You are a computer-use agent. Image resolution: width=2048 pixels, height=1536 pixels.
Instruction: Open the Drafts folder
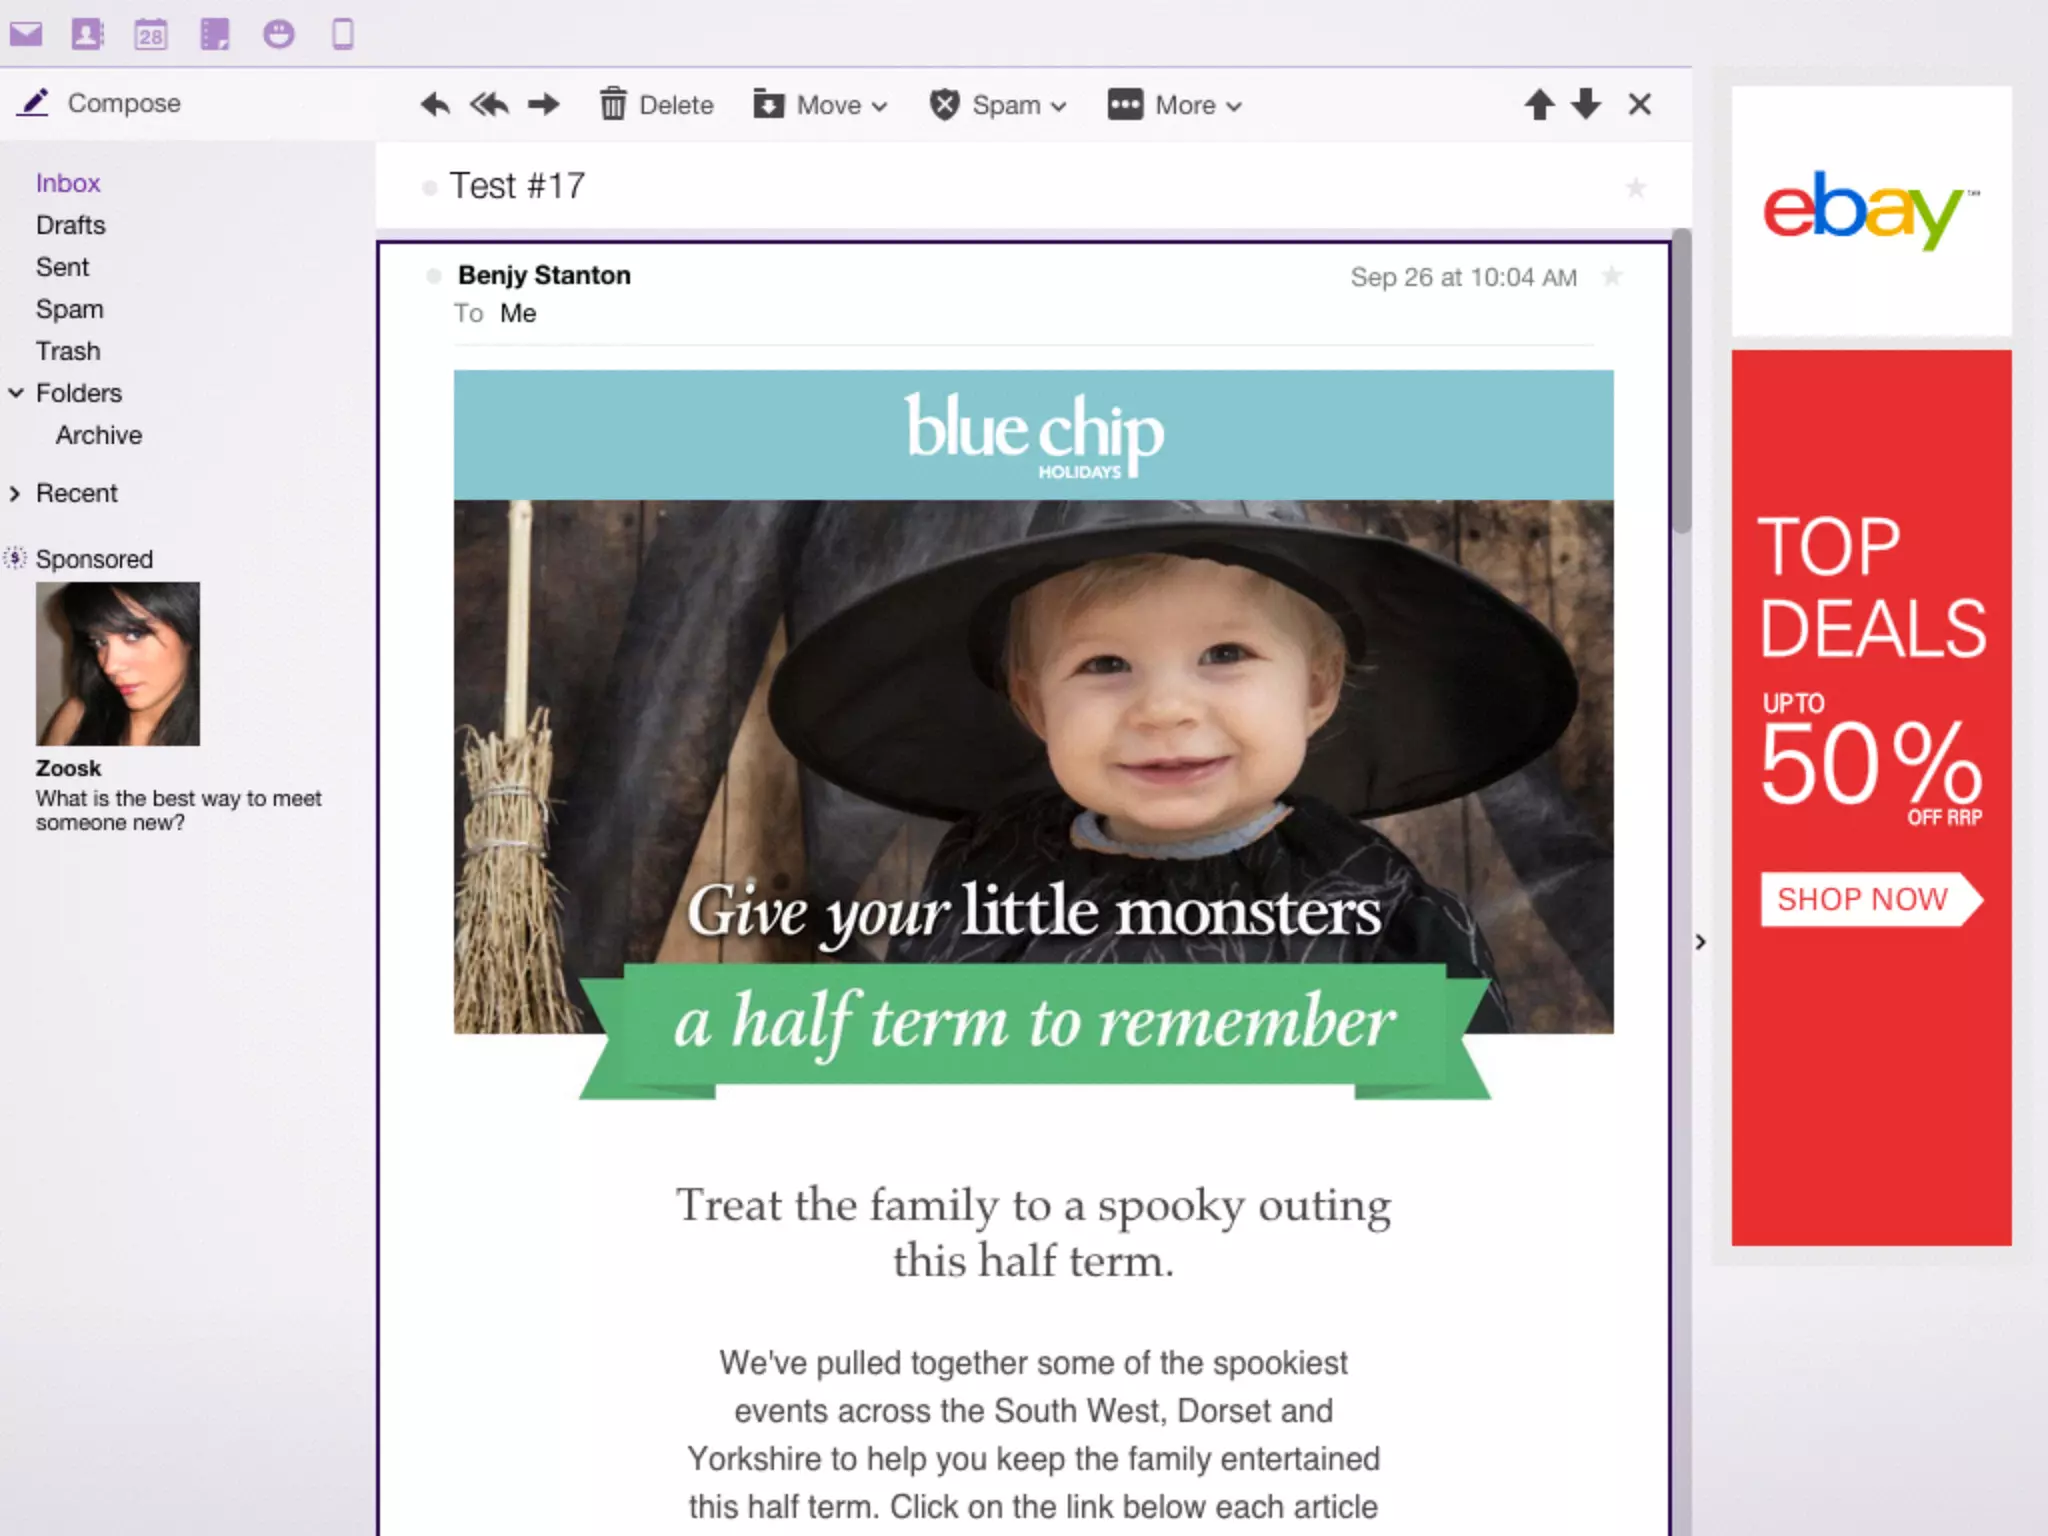tap(70, 225)
